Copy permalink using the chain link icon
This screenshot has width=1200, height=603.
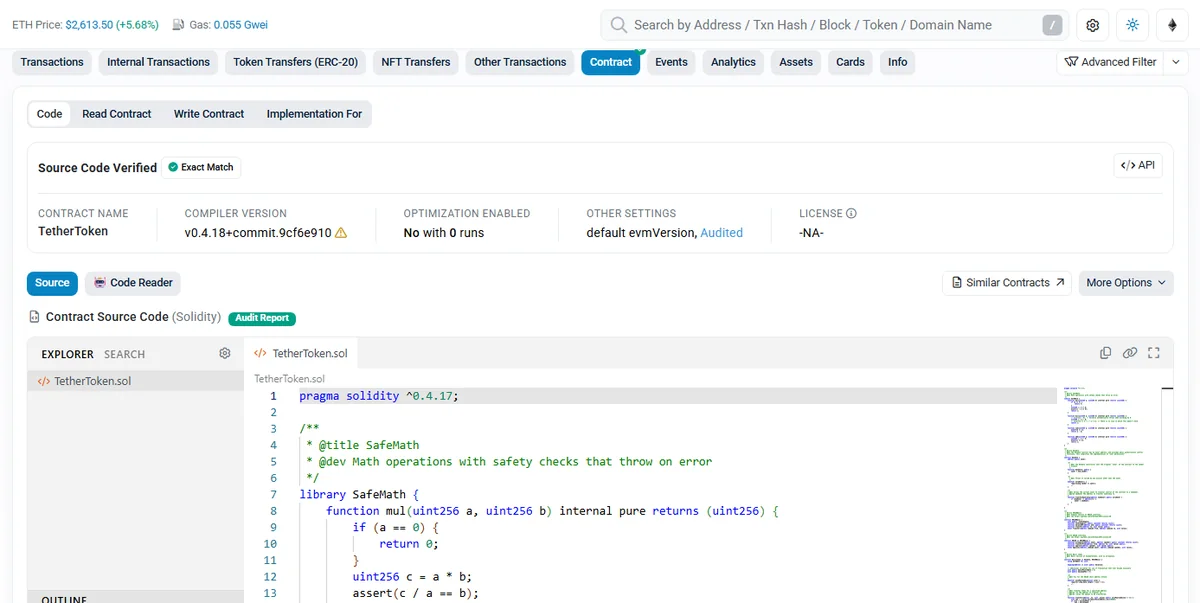click(1129, 353)
